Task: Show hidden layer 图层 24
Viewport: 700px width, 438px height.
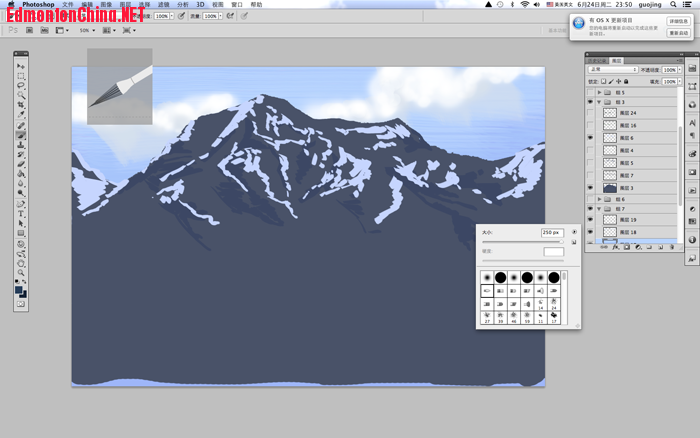Action: (590, 113)
